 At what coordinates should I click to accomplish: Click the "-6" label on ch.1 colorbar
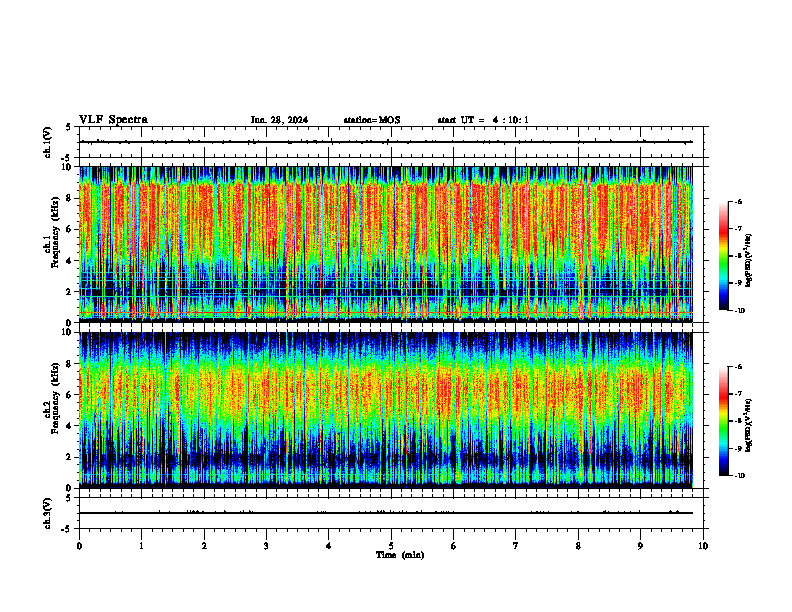pyautogui.click(x=738, y=201)
